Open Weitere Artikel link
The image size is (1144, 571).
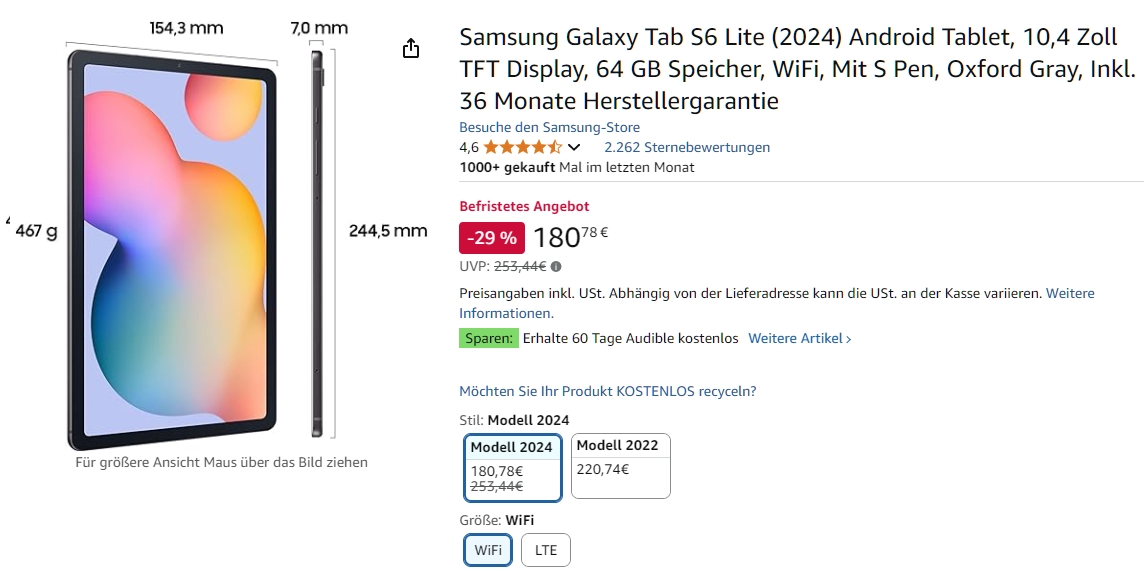[799, 338]
